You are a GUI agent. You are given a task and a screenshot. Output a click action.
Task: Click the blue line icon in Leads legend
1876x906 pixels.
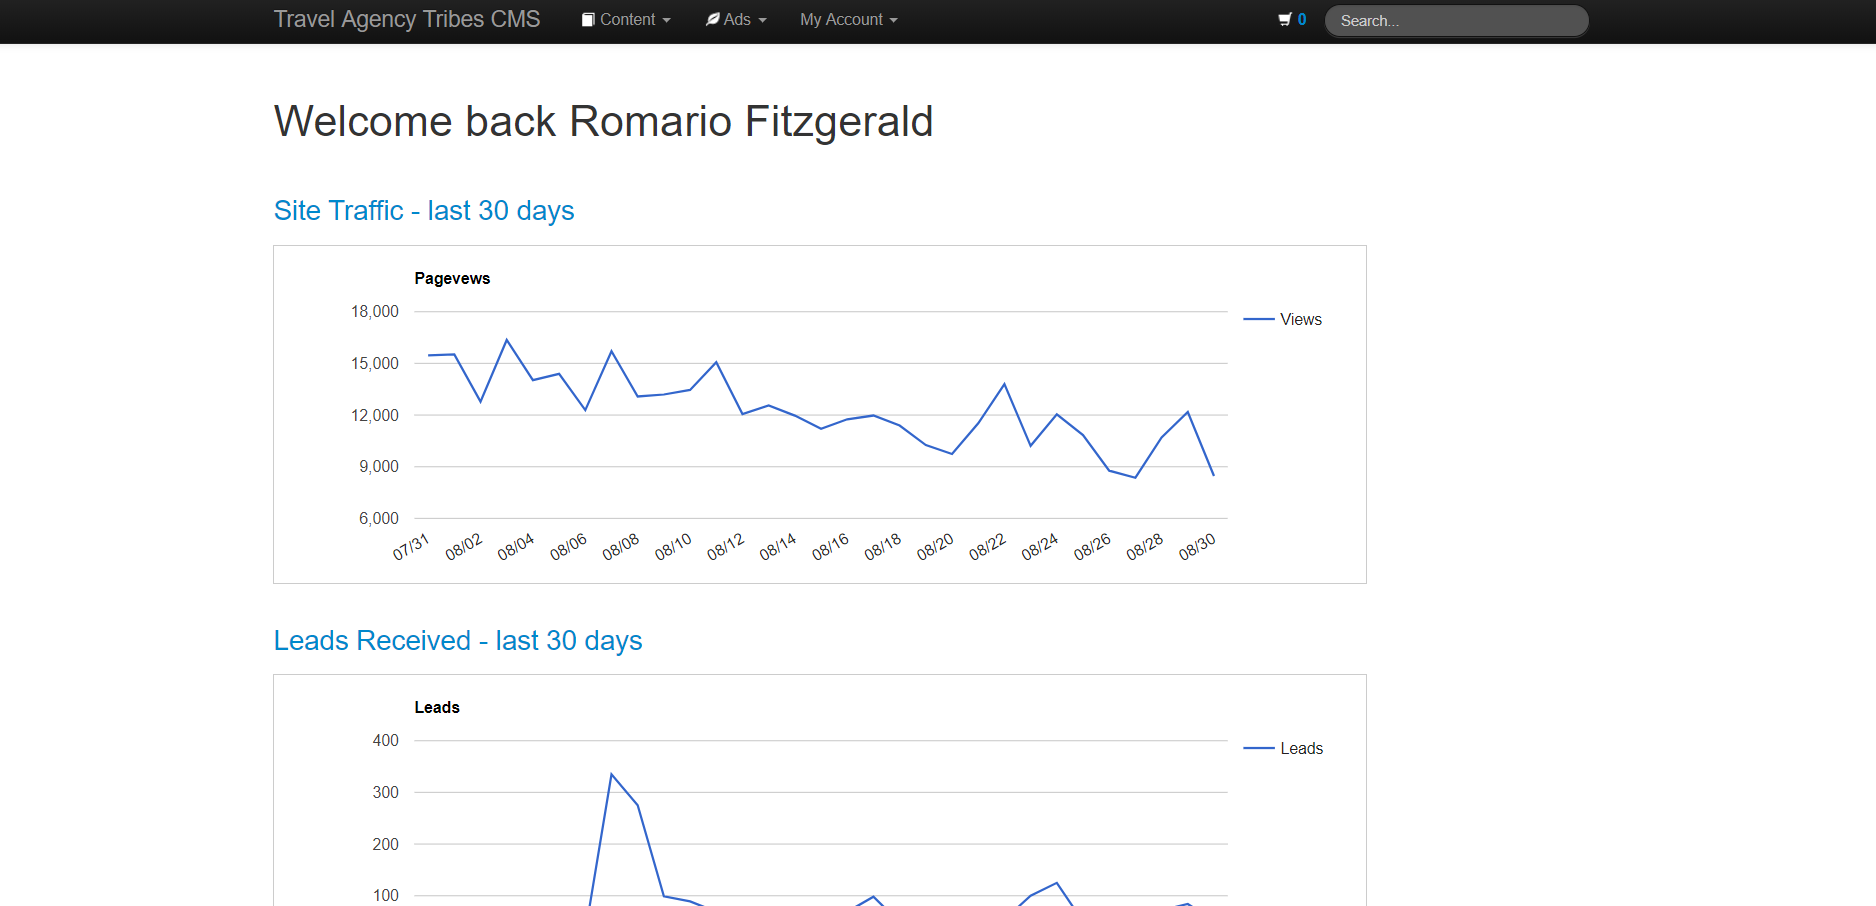coord(1258,748)
